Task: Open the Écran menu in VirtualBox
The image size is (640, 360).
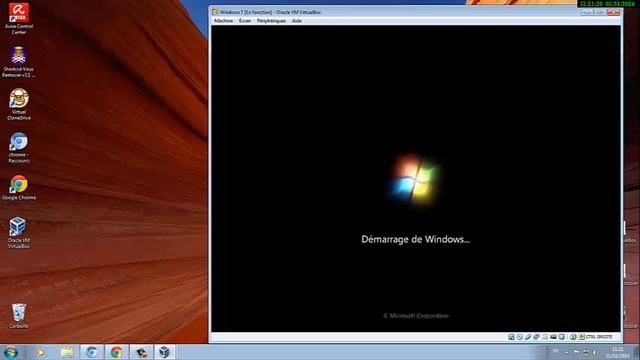Action: click(x=245, y=21)
